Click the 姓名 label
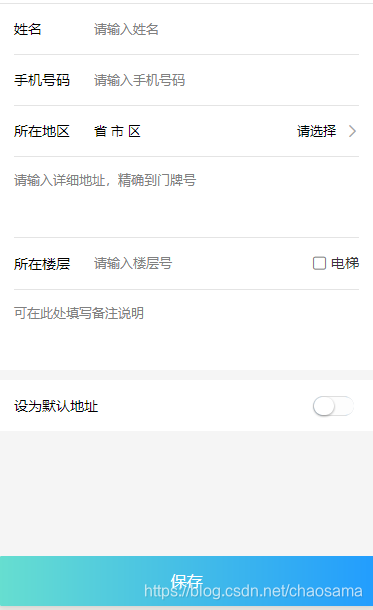Image resolution: width=373 pixels, height=610 pixels. pos(28,29)
